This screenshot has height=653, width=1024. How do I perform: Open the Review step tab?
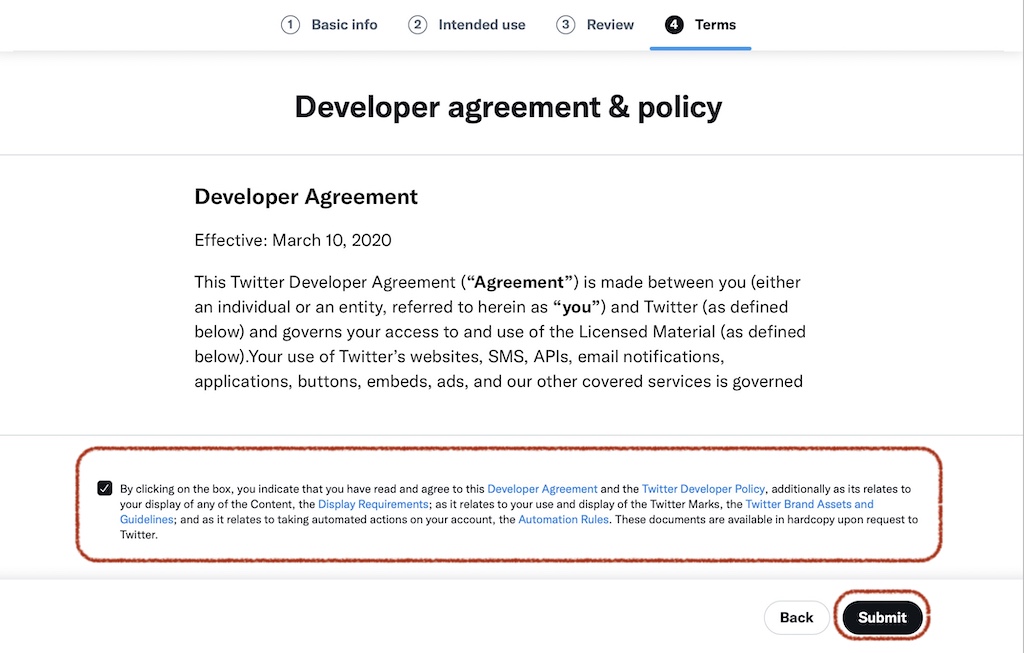click(595, 25)
